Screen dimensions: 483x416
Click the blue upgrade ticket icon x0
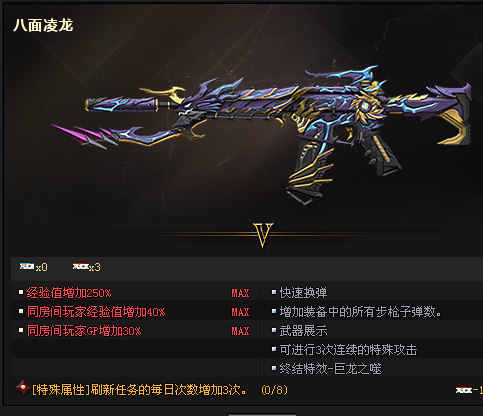pyautogui.click(x=27, y=266)
